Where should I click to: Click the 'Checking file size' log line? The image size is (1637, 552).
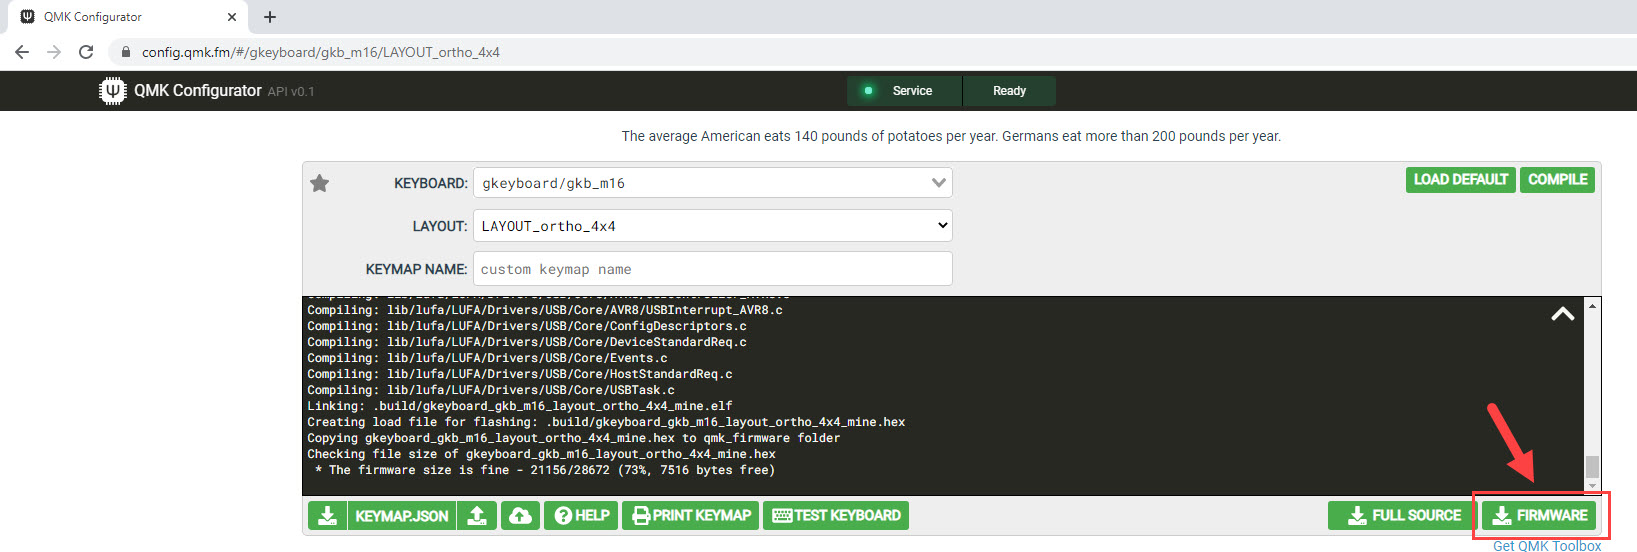[541, 454]
